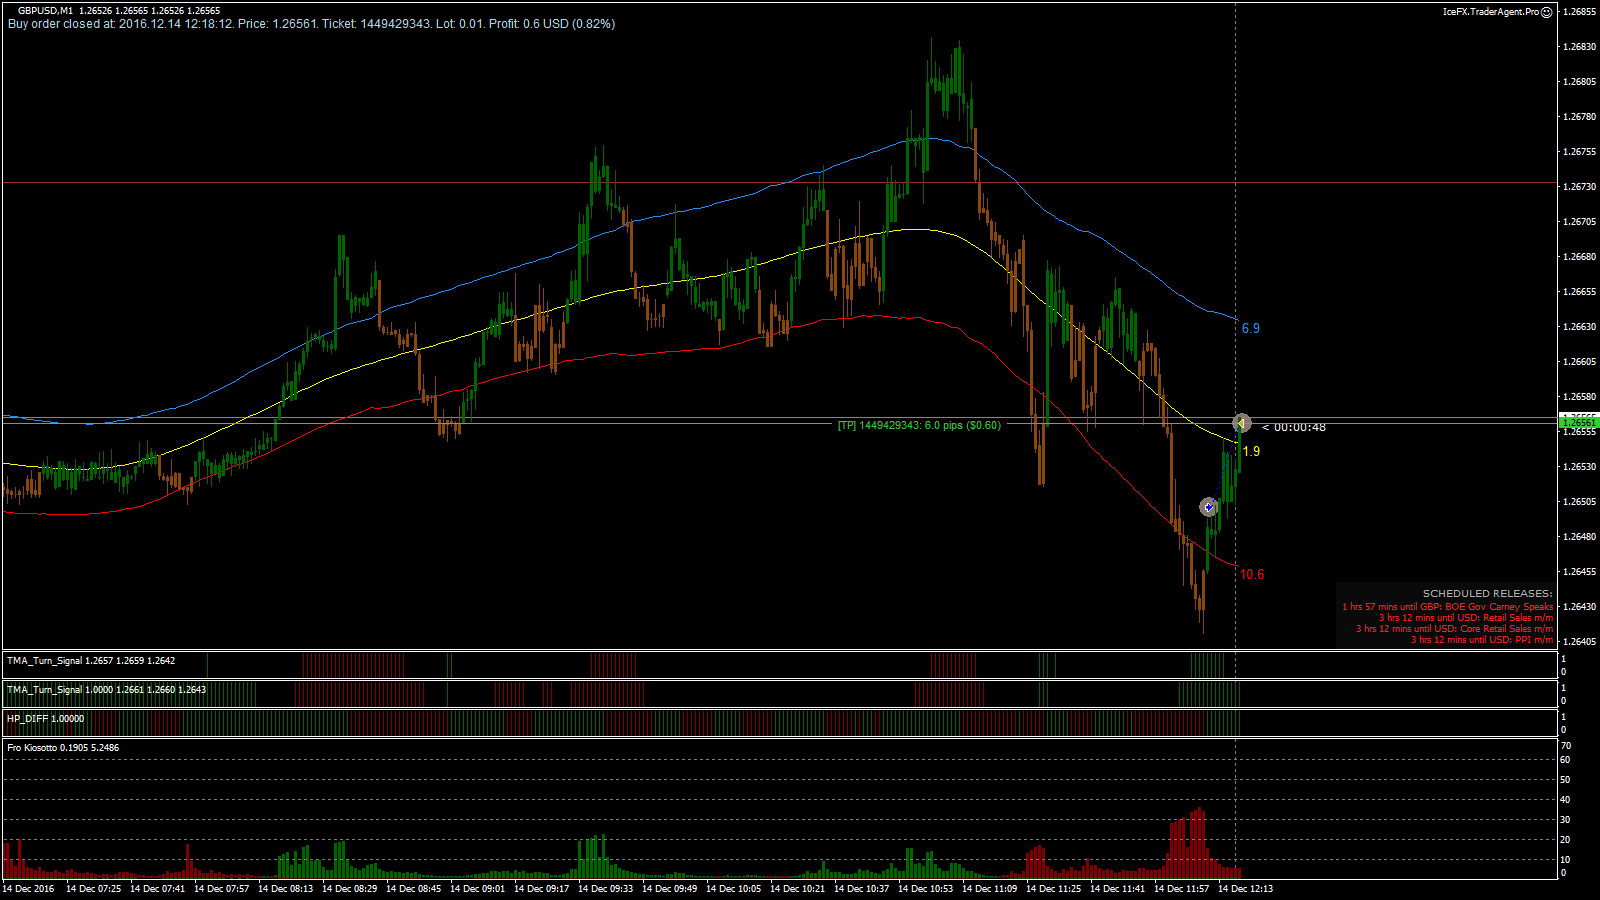Click the HP_DIFF 1.00000 indicator label
Screen dimensions: 1600x900
(x=46, y=718)
